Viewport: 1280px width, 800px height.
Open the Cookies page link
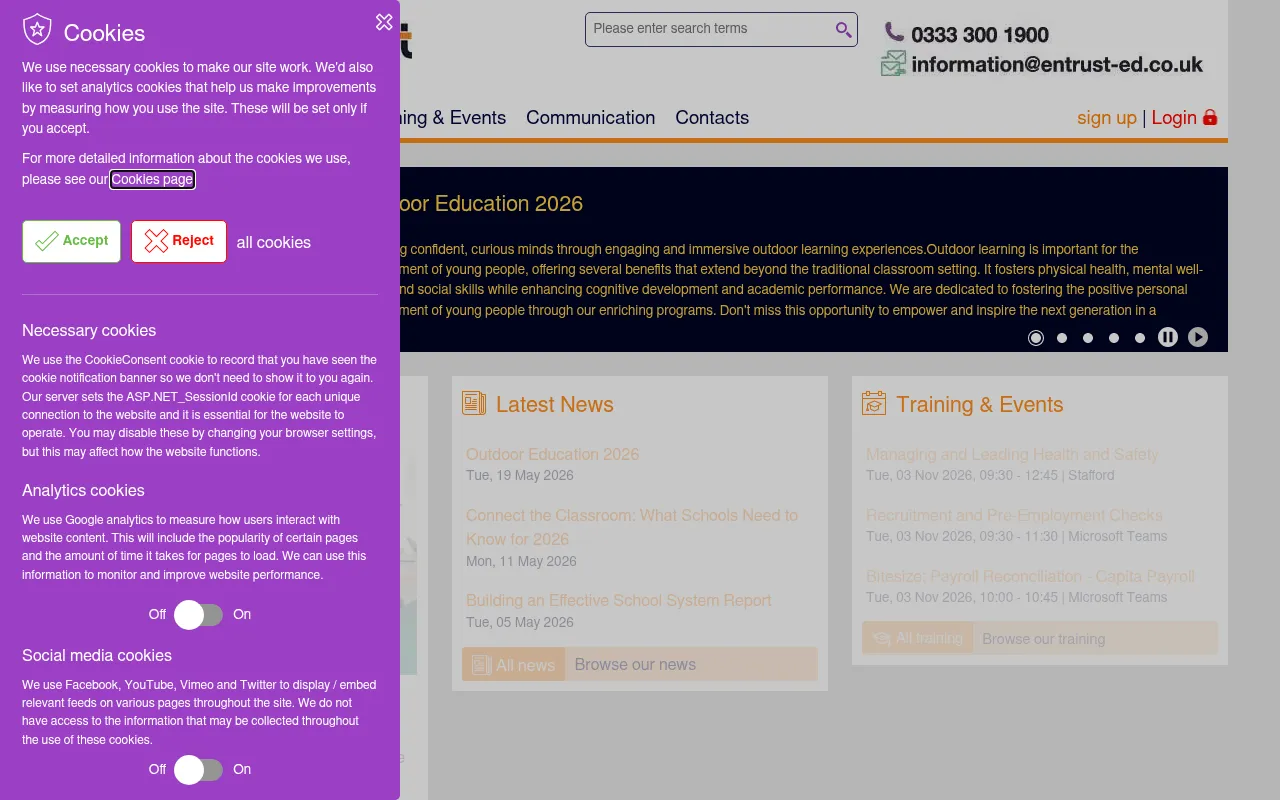point(152,180)
